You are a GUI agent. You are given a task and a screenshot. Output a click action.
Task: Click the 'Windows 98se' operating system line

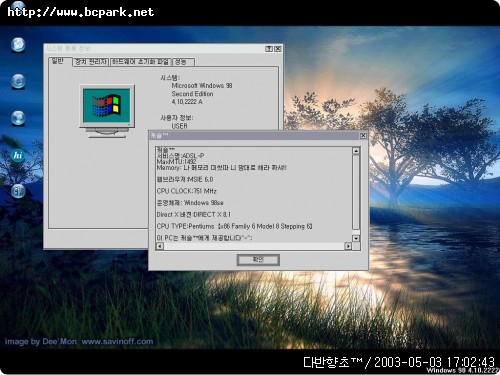[190, 203]
